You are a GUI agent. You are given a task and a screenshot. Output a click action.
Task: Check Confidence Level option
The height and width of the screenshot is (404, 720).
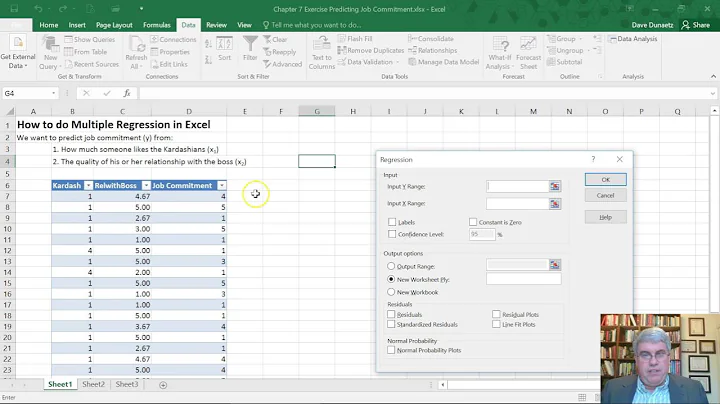392,234
